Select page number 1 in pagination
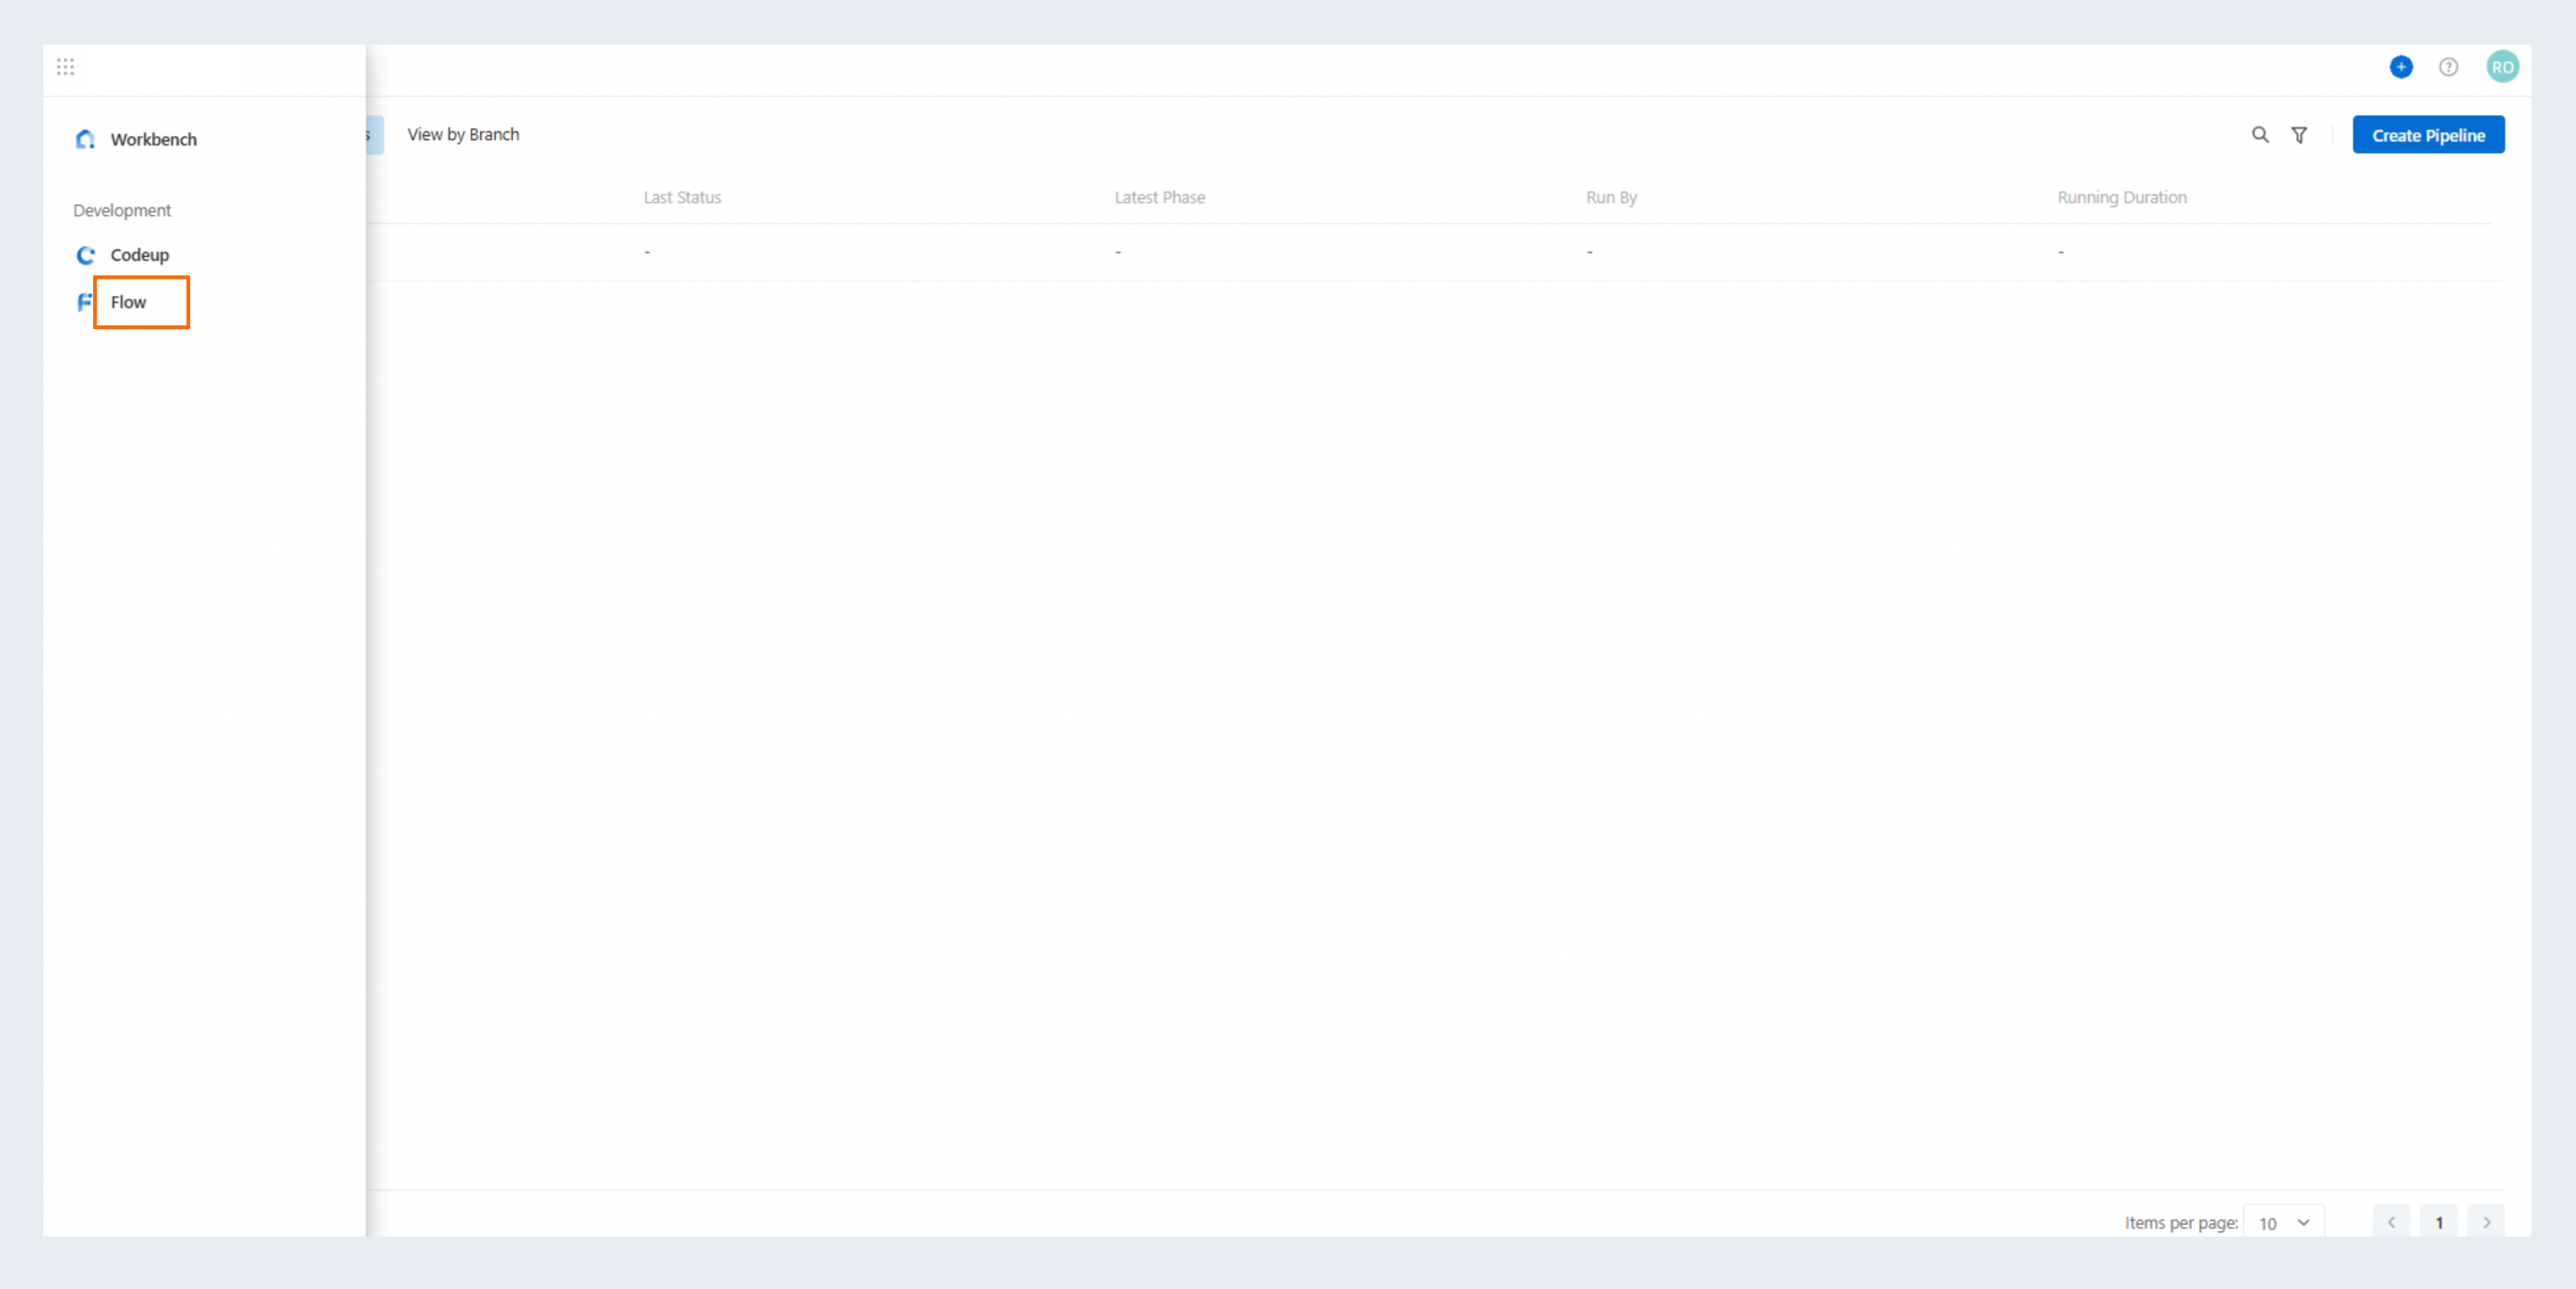The width and height of the screenshot is (2576, 1289). (x=2439, y=1222)
